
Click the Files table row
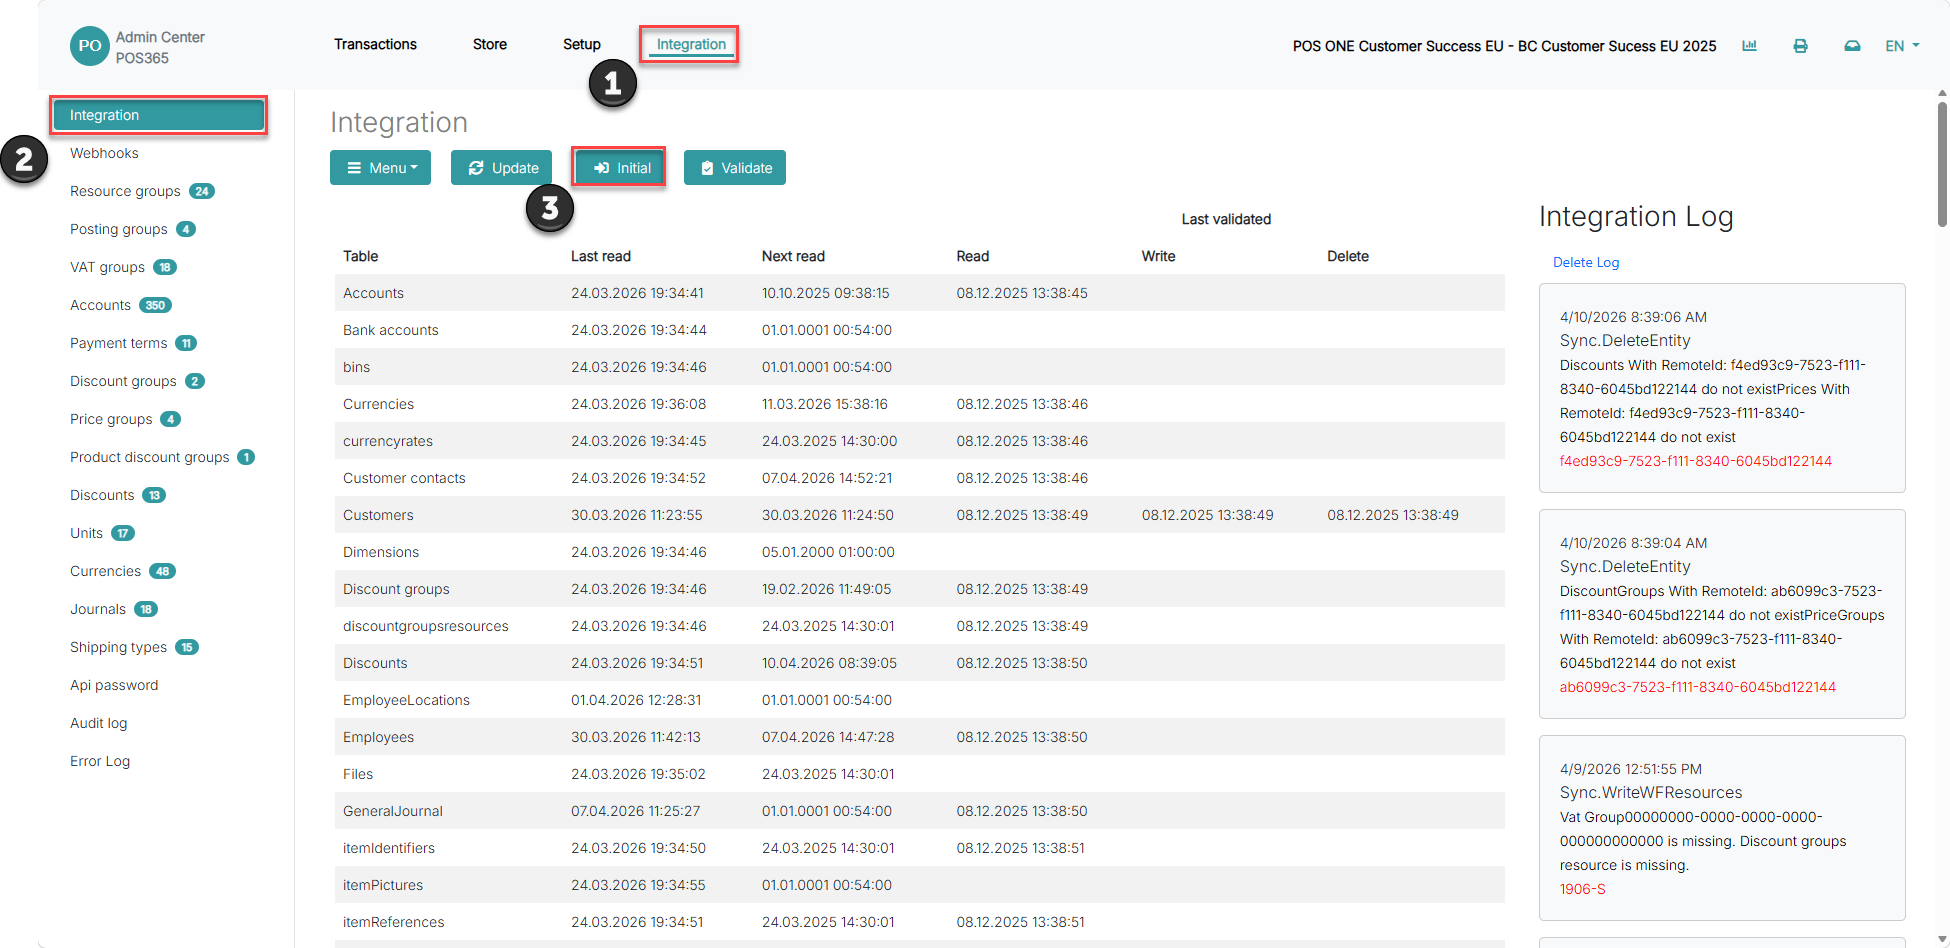point(919,774)
